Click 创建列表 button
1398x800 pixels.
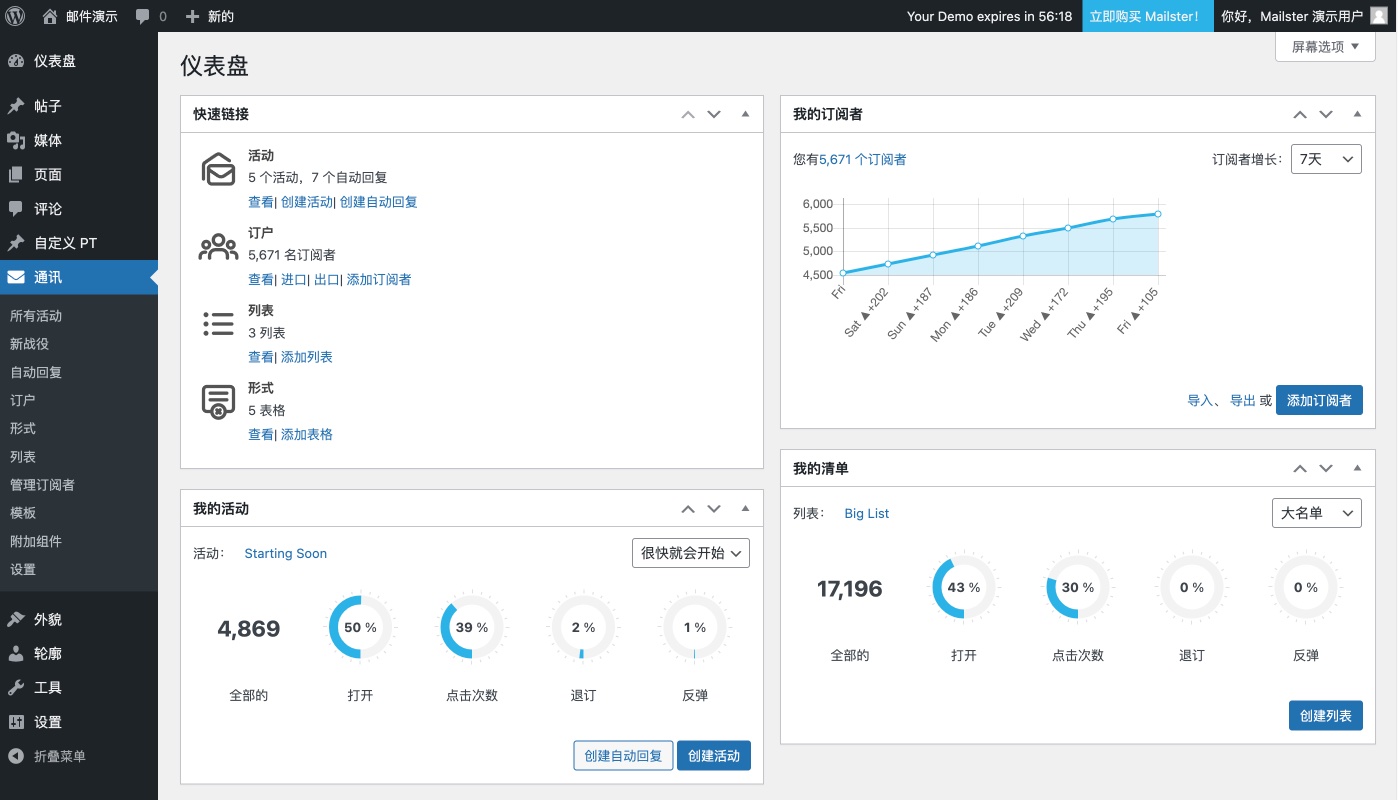(x=1325, y=715)
